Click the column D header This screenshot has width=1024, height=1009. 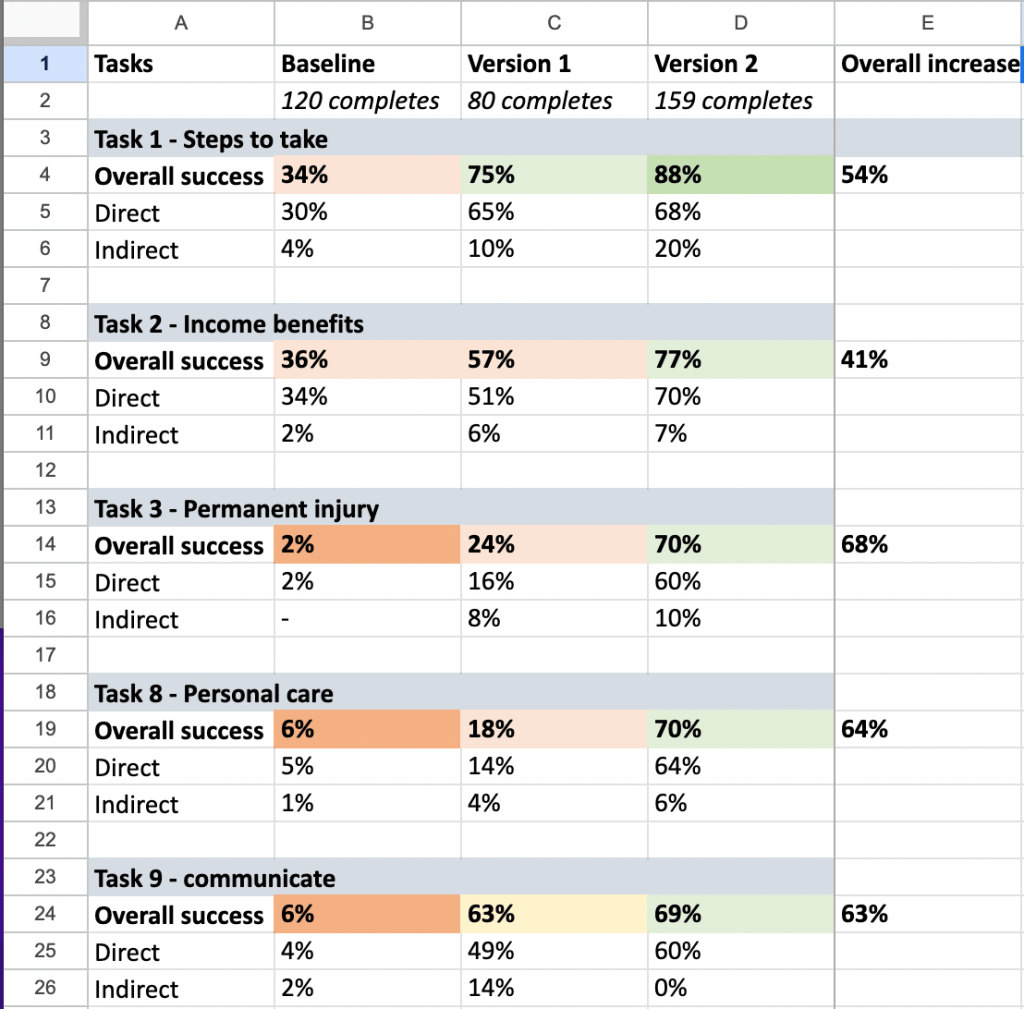point(741,22)
